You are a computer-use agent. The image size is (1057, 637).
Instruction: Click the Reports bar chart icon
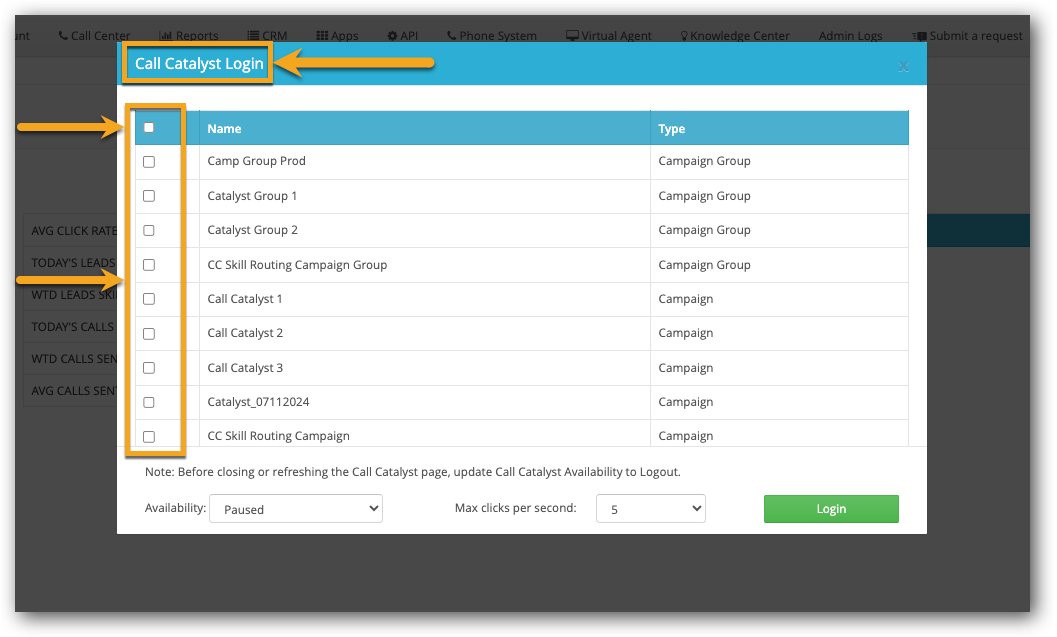[165, 36]
